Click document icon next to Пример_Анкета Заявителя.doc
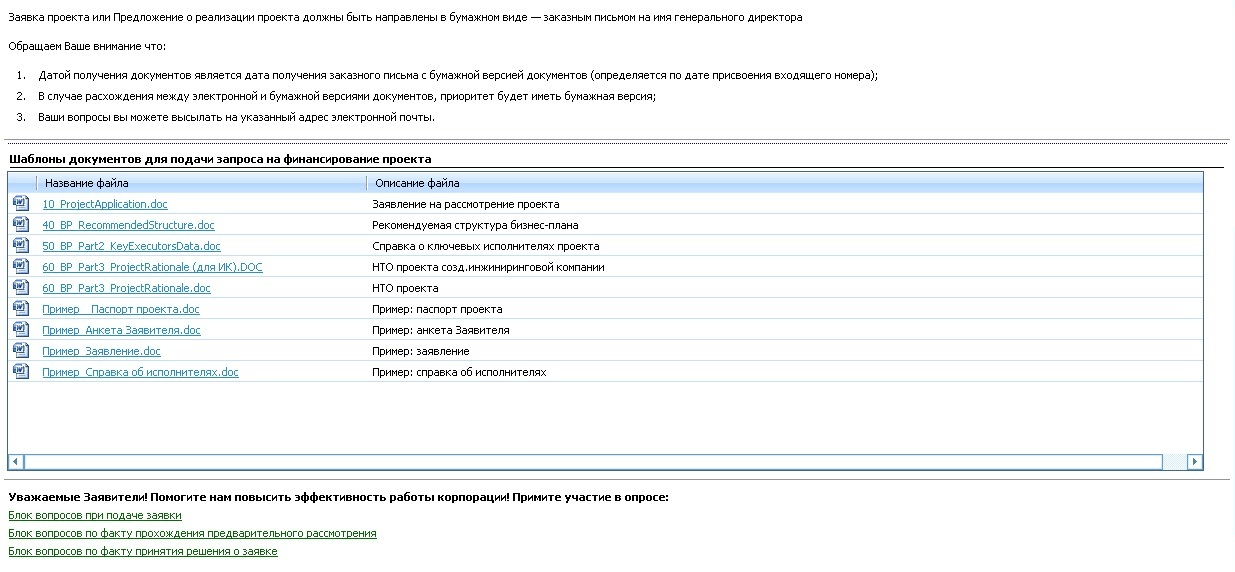This screenshot has width=1235, height=572. [21, 329]
